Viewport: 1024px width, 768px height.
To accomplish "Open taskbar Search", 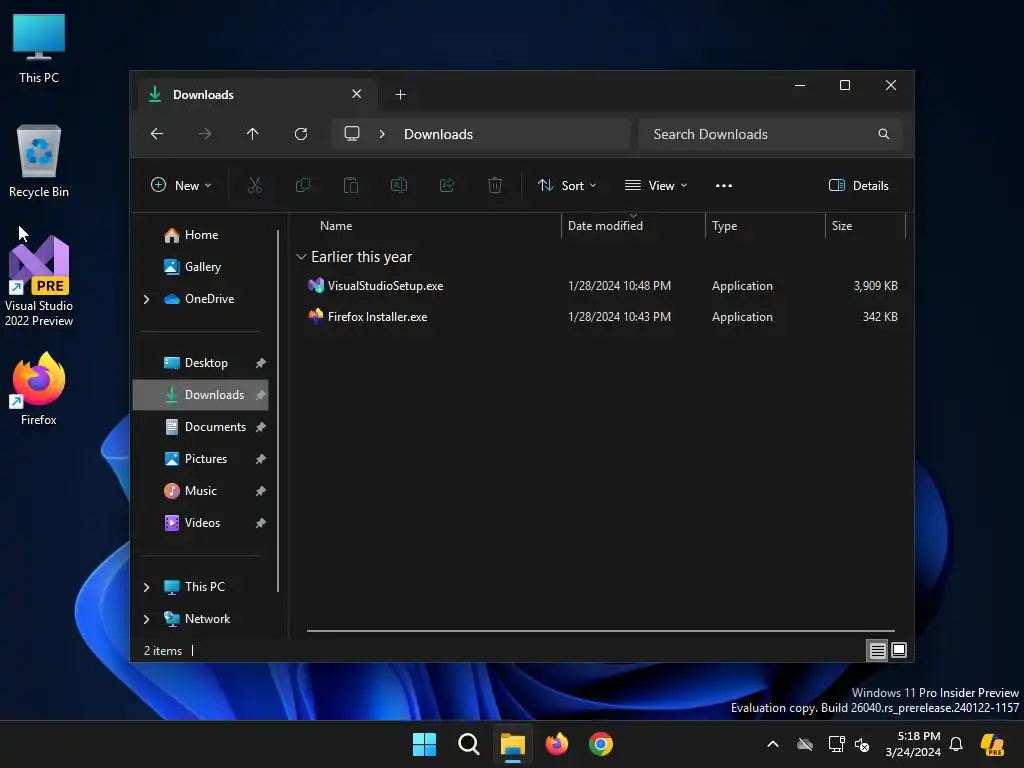I will tap(469, 744).
